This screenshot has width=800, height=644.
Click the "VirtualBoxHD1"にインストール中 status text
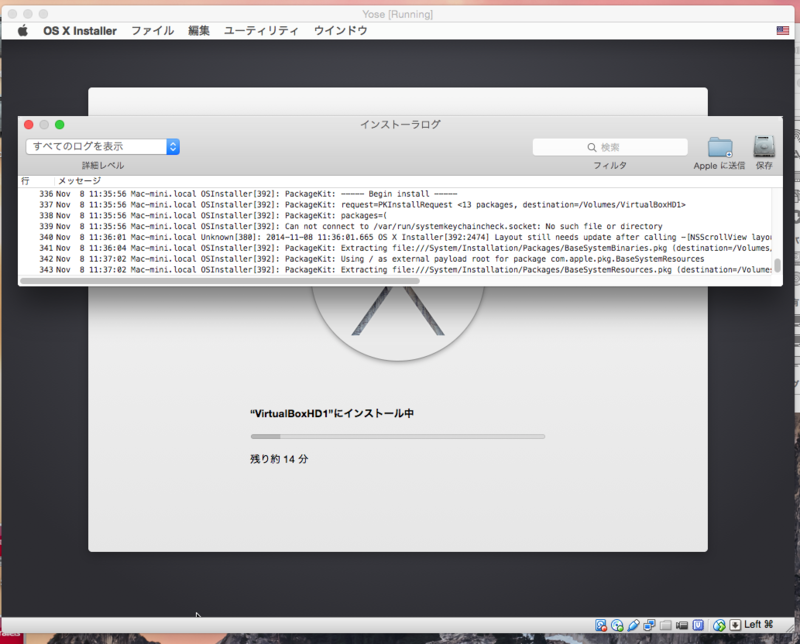coord(332,413)
